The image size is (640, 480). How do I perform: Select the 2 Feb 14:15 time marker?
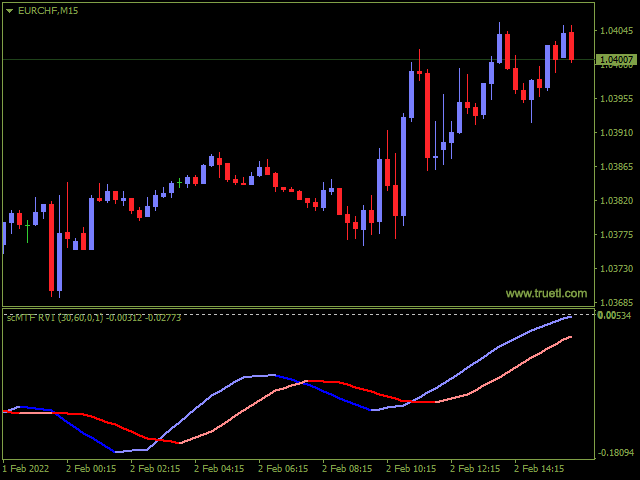tap(539, 469)
